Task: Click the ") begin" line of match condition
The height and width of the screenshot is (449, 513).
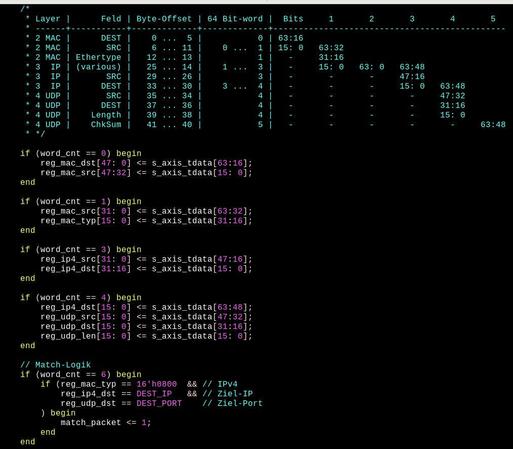Action: (58, 413)
